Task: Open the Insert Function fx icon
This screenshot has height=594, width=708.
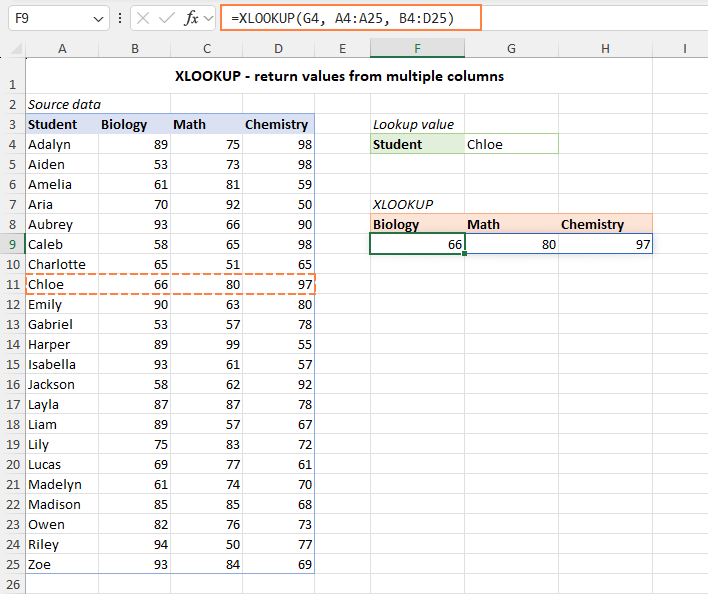Action: click(x=191, y=18)
